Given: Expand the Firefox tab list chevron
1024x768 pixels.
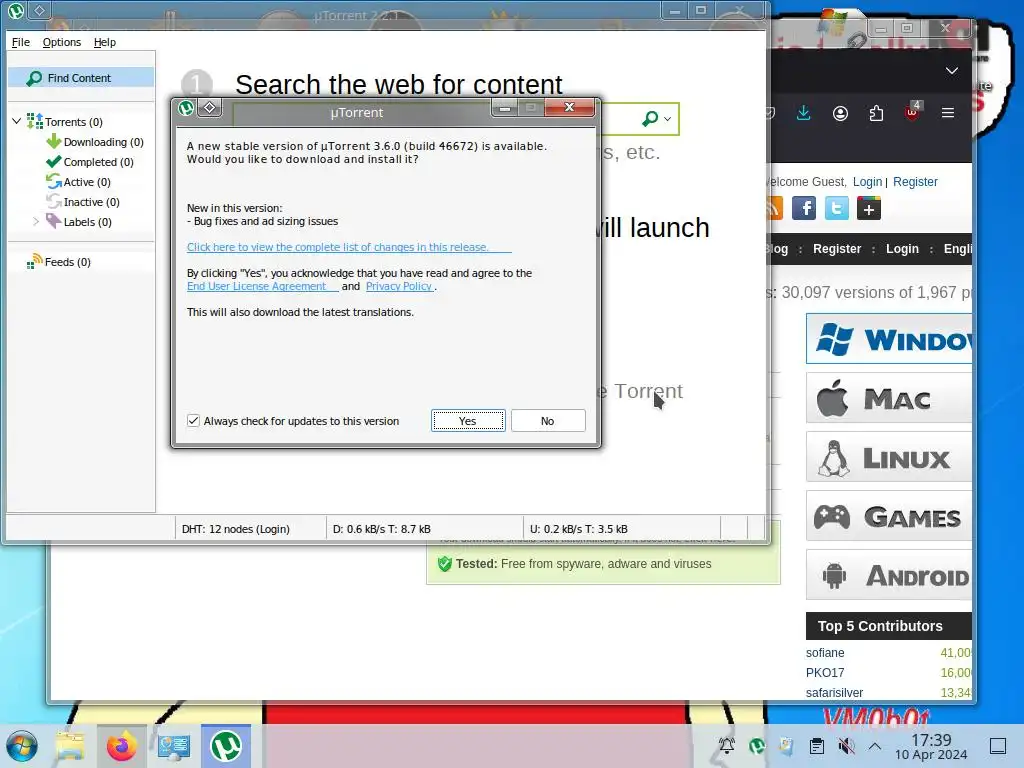Looking at the screenshot, I should pos(952,71).
